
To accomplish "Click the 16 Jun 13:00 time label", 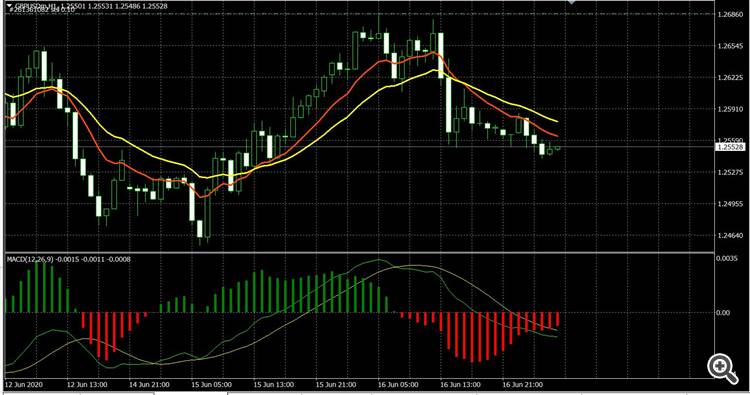I will (460, 384).
